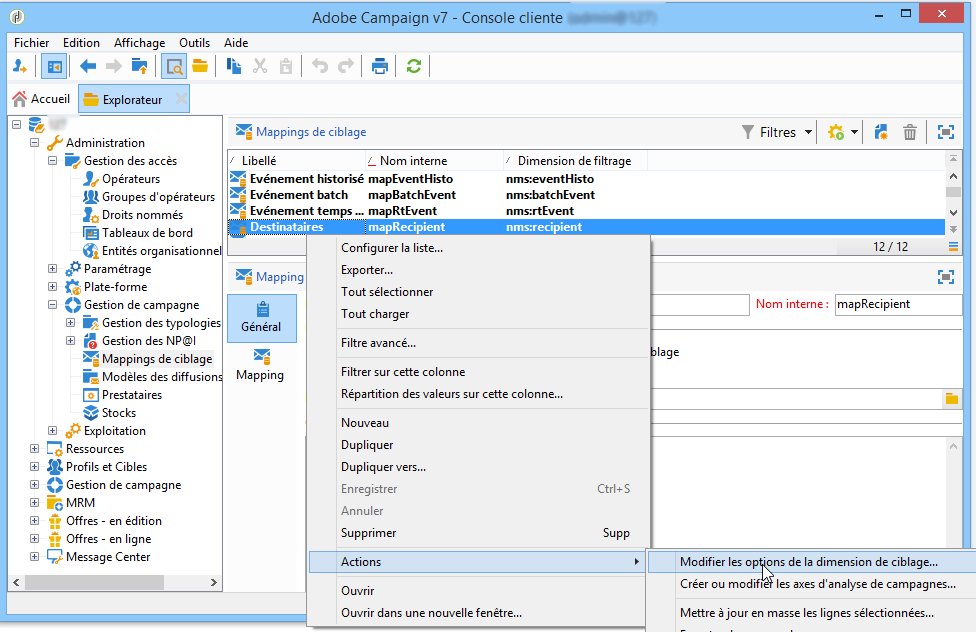
Task: Click the print icon in toolbar
Action: pyautogui.click(x=380, y=66)
